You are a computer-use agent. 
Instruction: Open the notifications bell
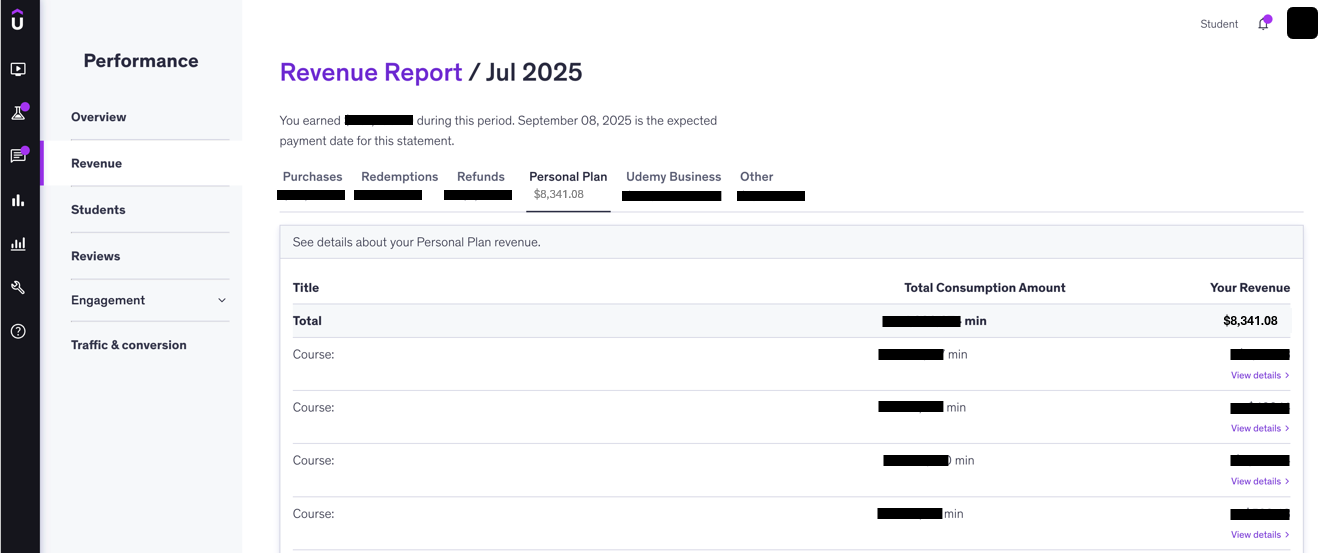[x=1263, y=24]
